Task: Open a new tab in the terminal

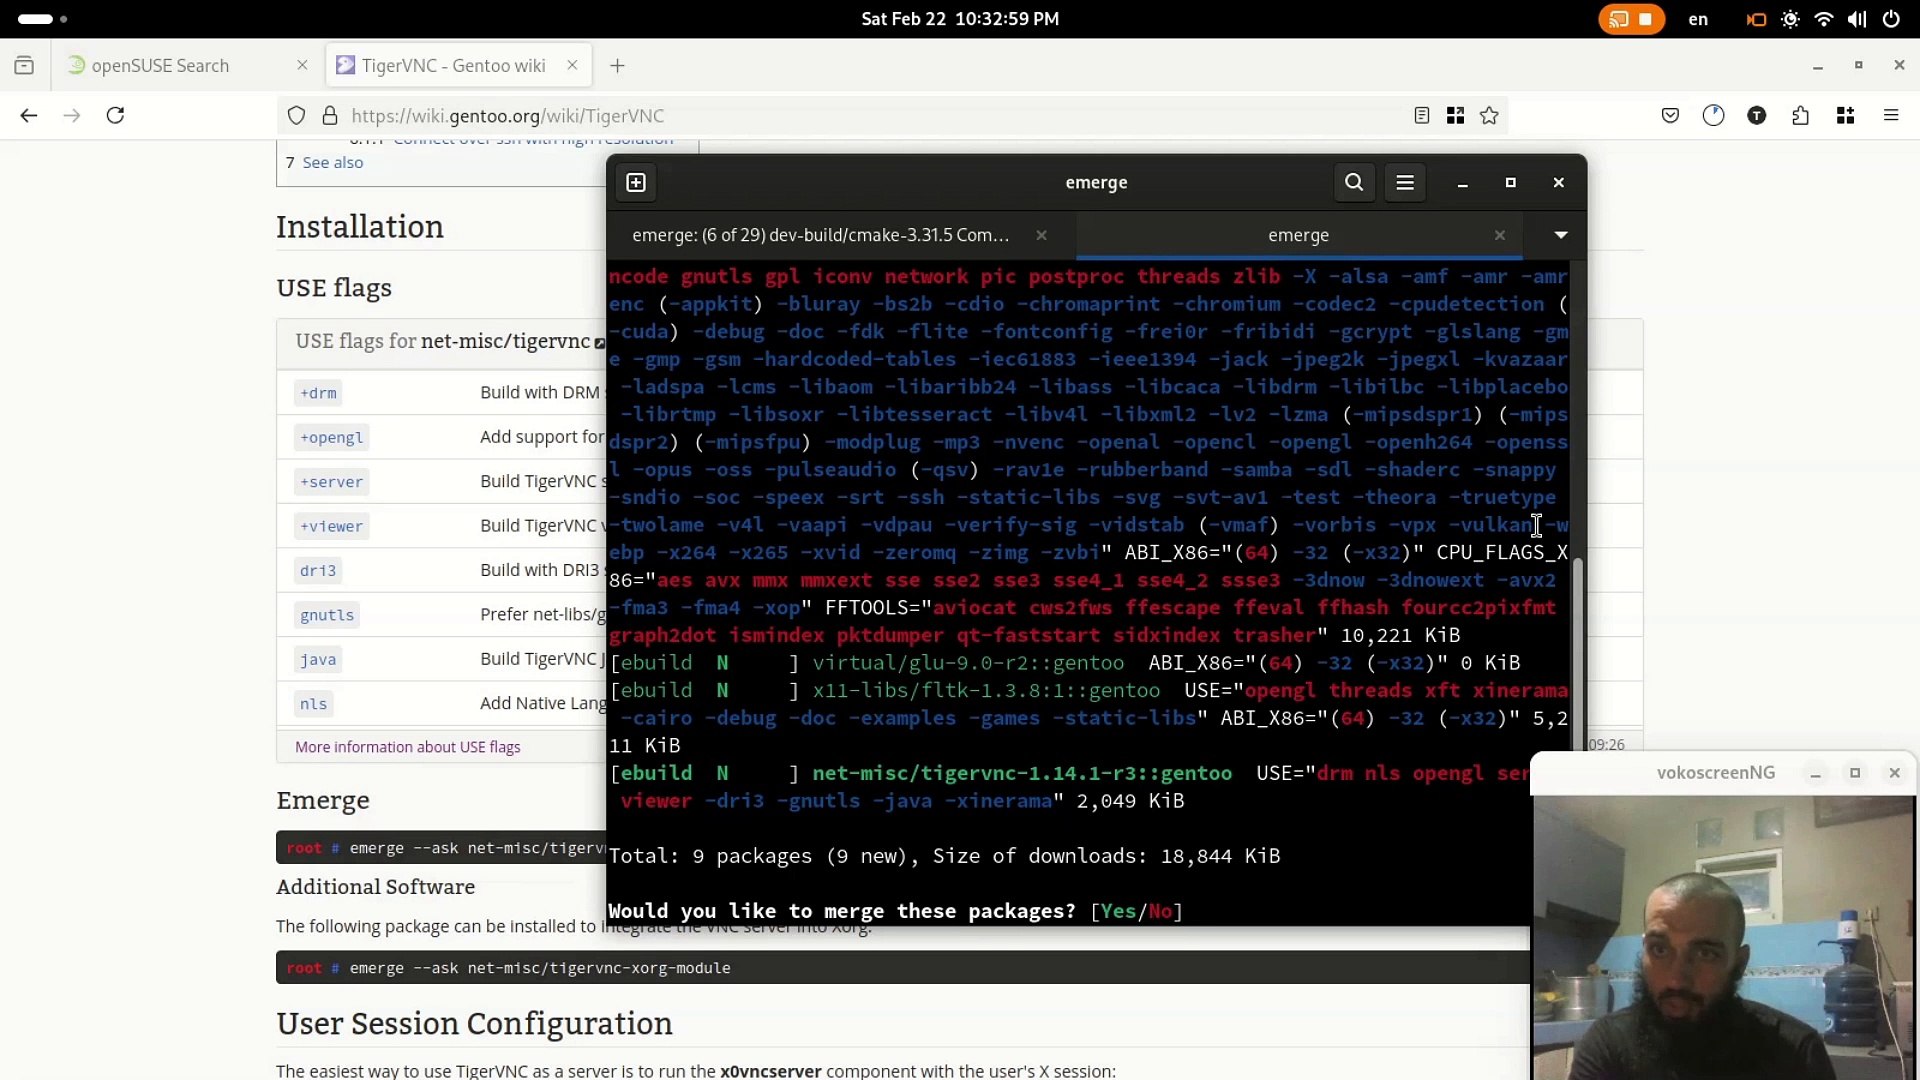Action: tap(636, 182)
